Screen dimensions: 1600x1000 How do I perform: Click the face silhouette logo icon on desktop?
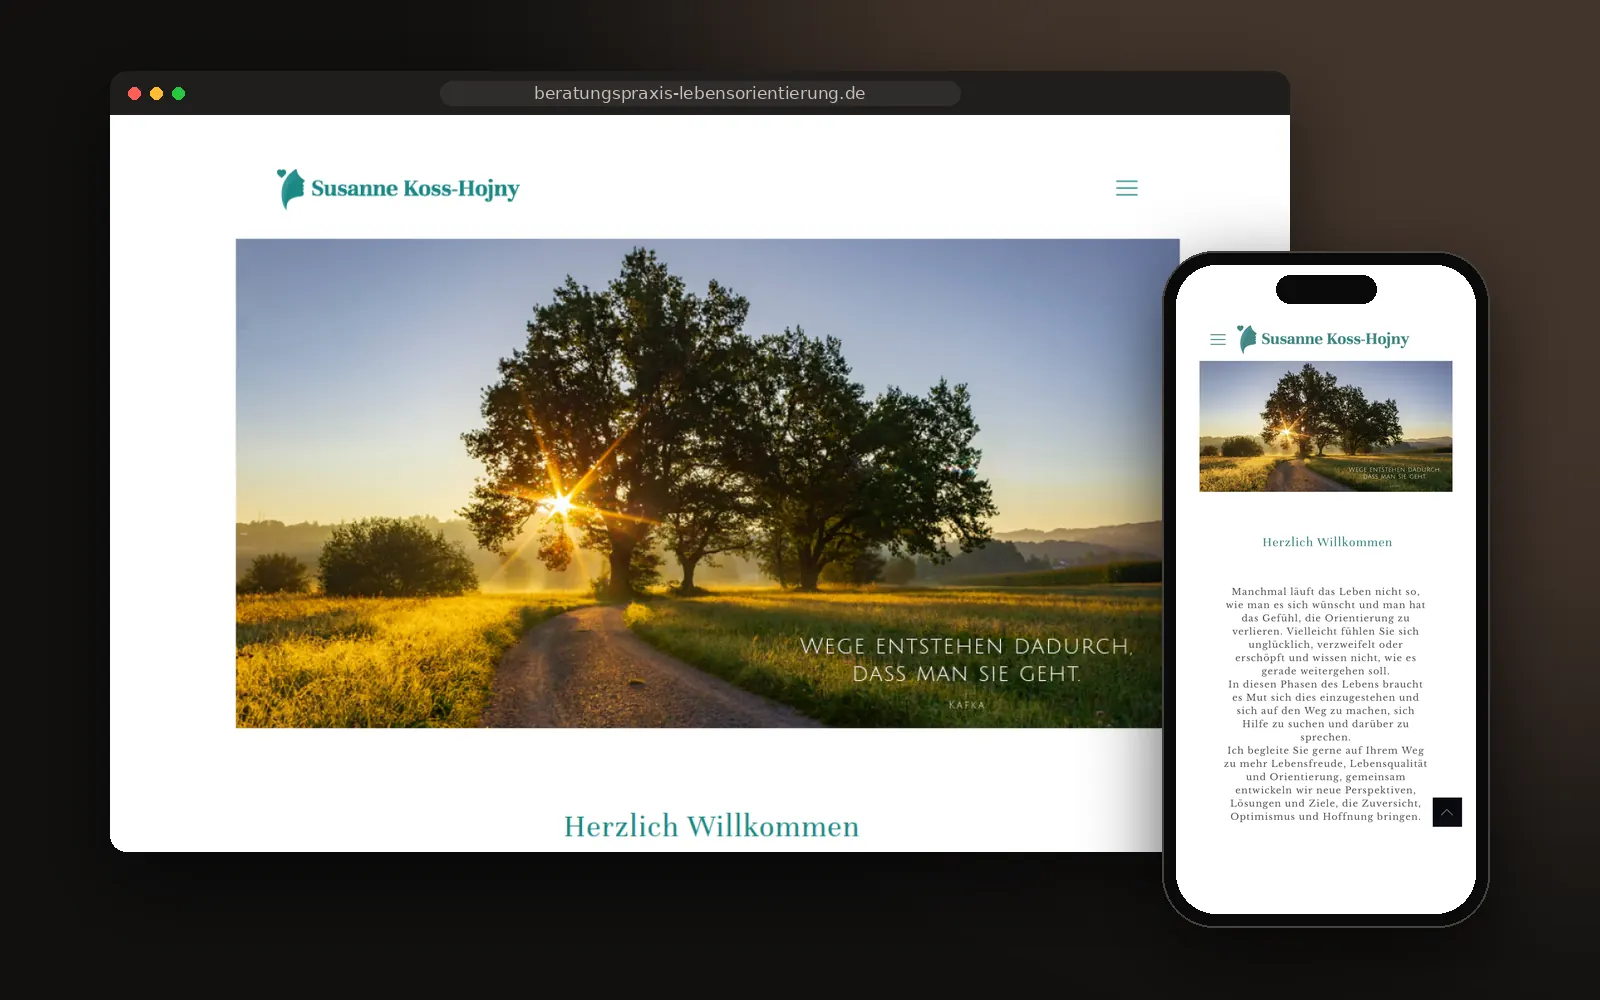pos(290,189)
